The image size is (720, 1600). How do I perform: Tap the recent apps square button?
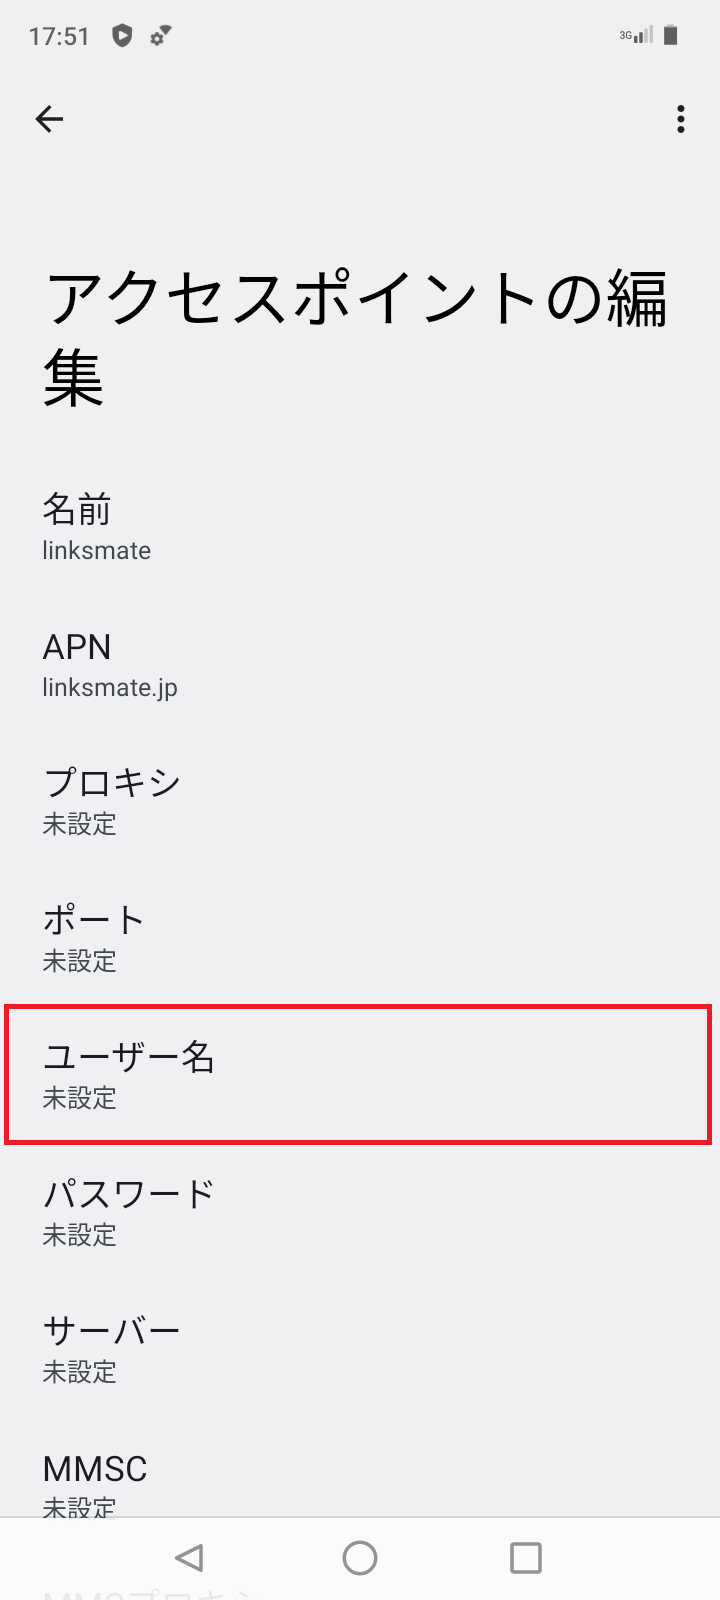pos(526,1557)
